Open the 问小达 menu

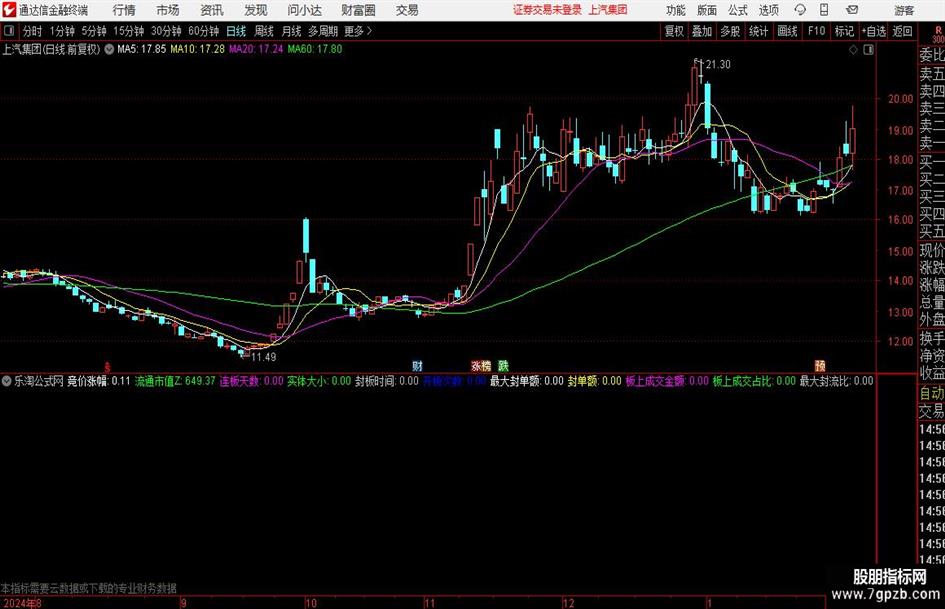pos(304,10)
